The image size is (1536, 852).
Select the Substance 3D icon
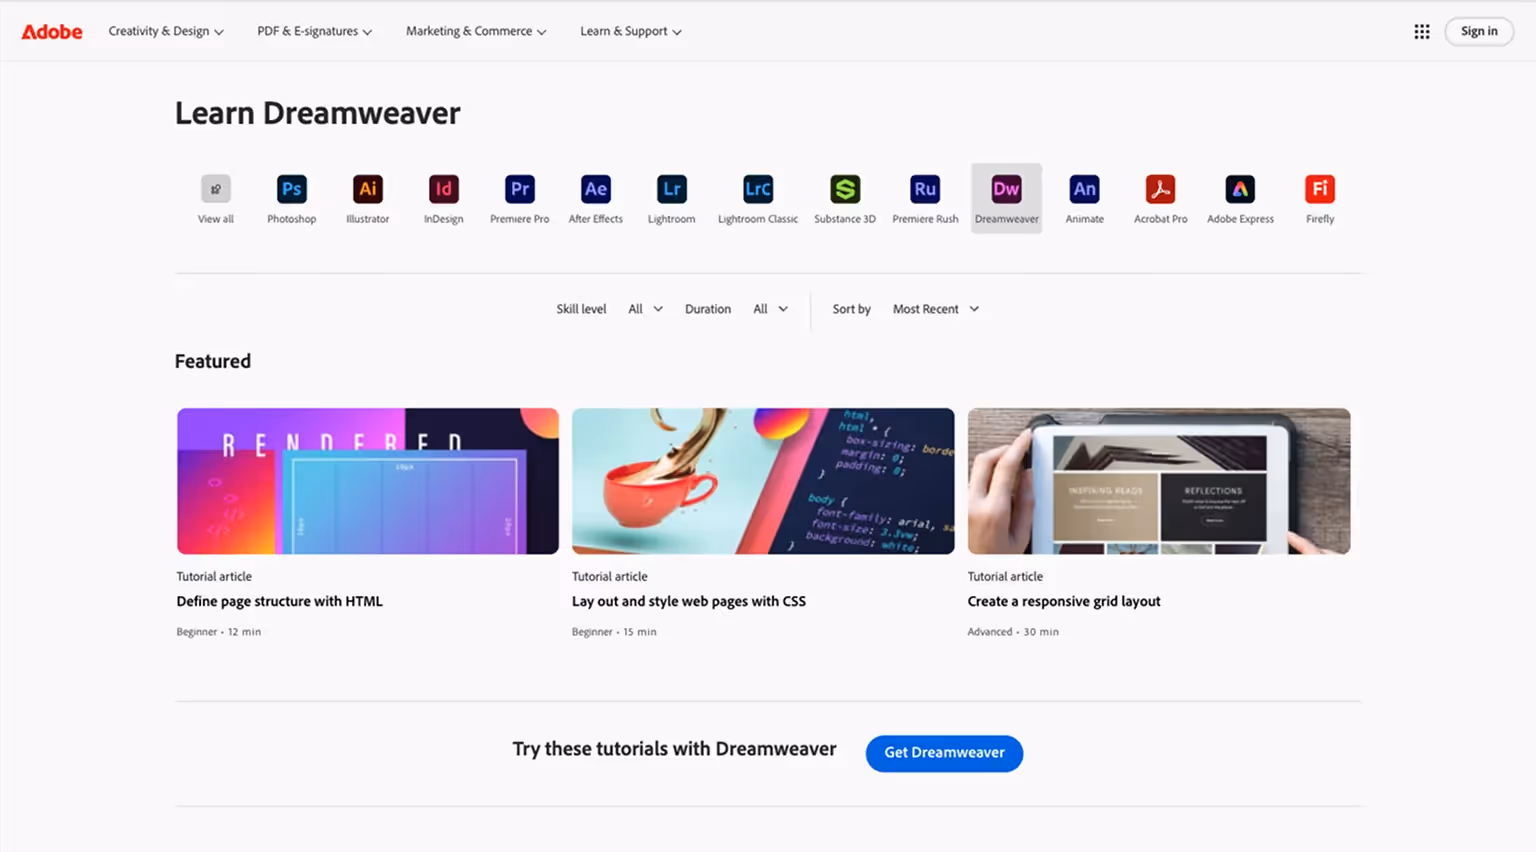pos(844,188)
